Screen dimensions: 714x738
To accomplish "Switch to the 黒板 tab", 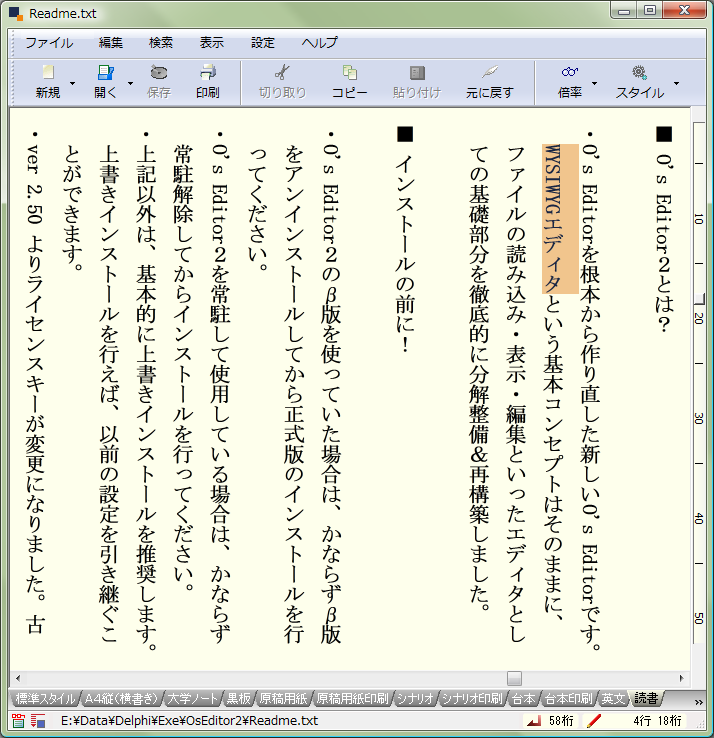I will tap(239, 699).
